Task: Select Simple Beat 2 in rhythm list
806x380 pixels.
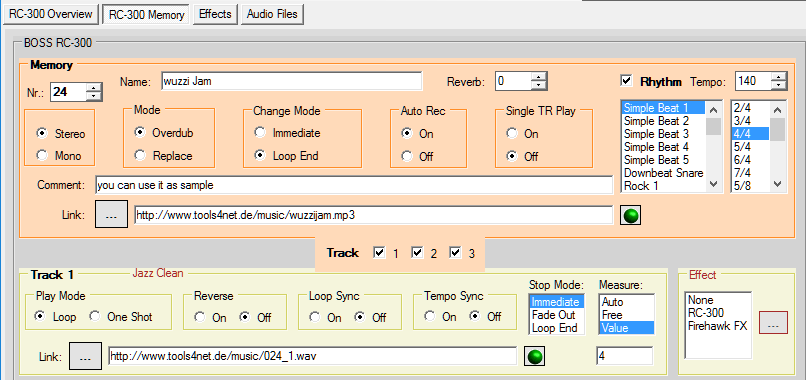Action: [663, 121]
